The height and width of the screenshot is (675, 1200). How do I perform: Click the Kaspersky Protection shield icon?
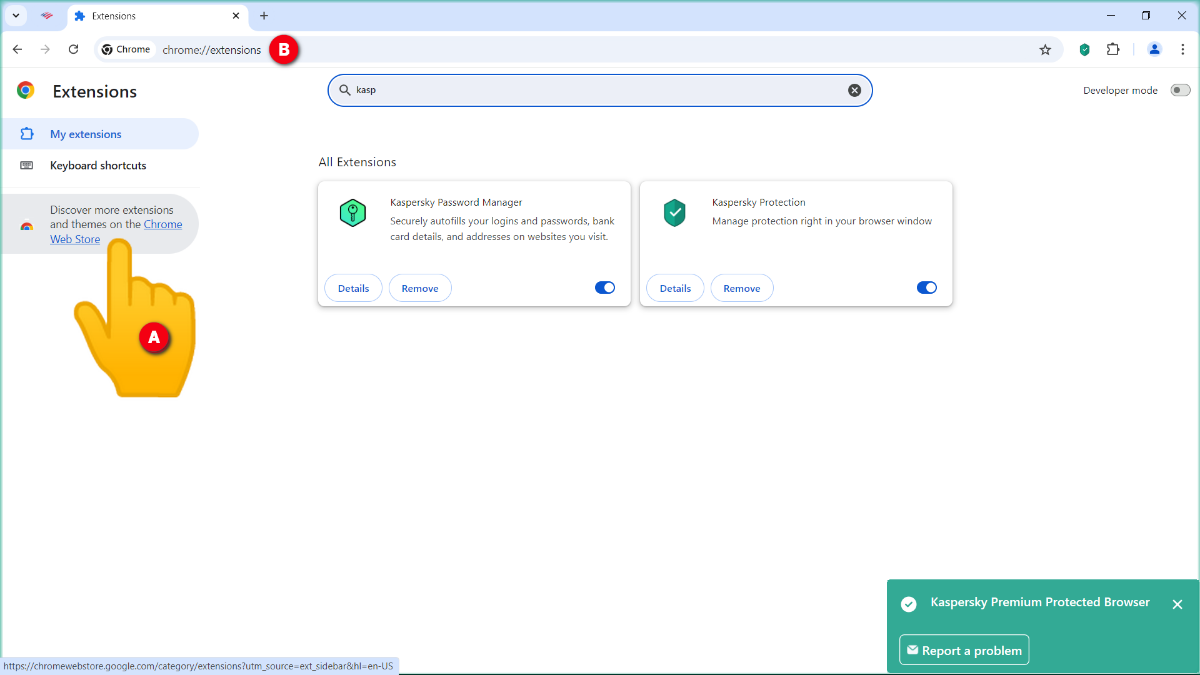[675, 212]
